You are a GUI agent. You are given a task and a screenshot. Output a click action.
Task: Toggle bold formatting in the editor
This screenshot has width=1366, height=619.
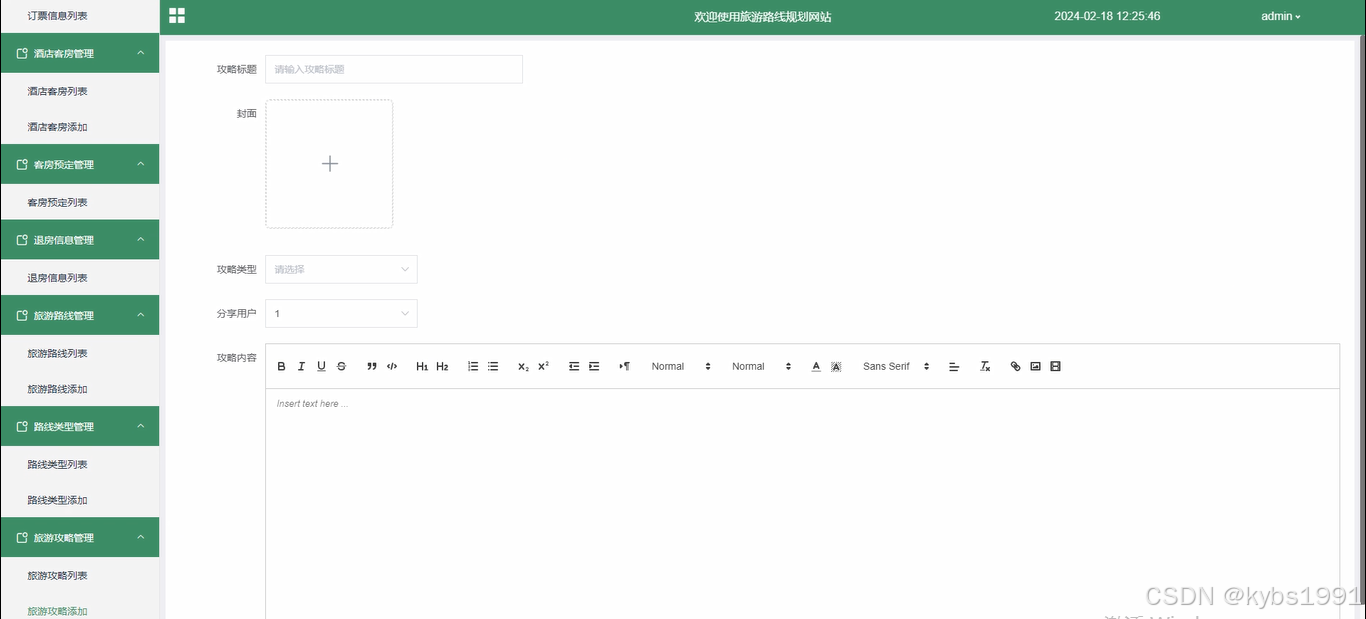(x=281, y=366)
